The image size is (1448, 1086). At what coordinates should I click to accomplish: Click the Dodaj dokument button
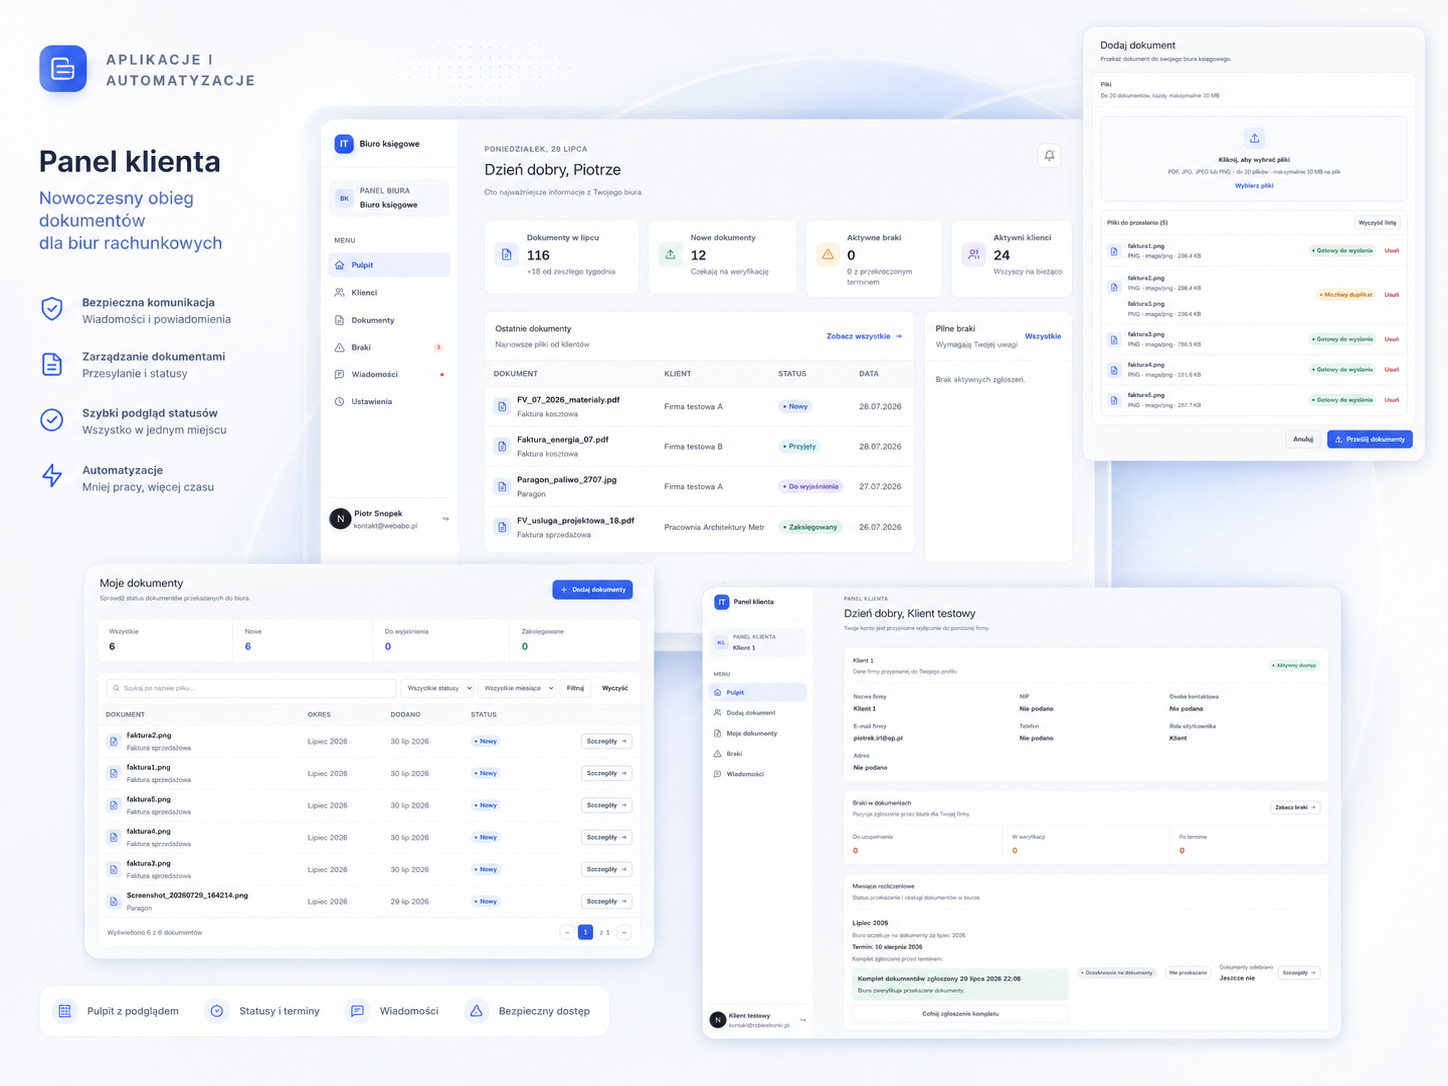coord(592,590)
